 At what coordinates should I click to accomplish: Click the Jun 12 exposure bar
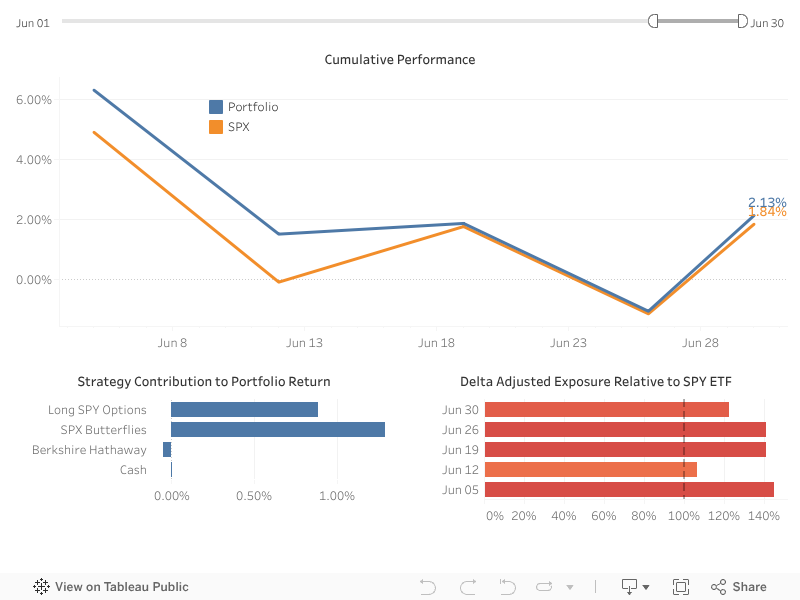[x=590, y=470]
